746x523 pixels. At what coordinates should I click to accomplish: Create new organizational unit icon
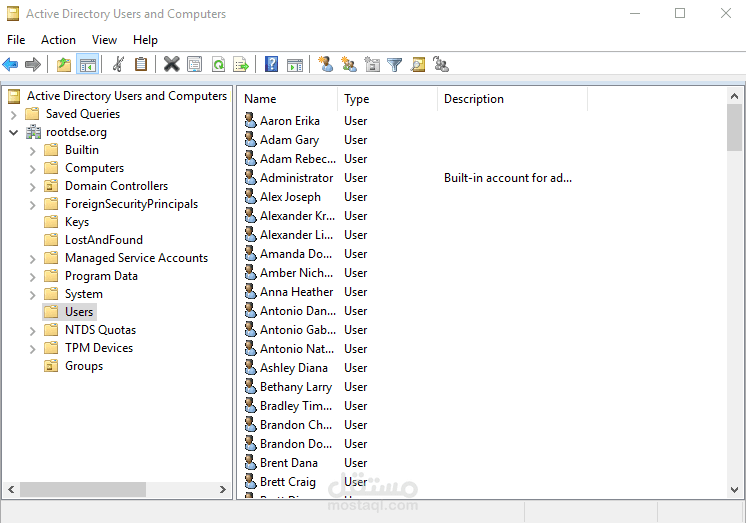[x=372, y=64]
